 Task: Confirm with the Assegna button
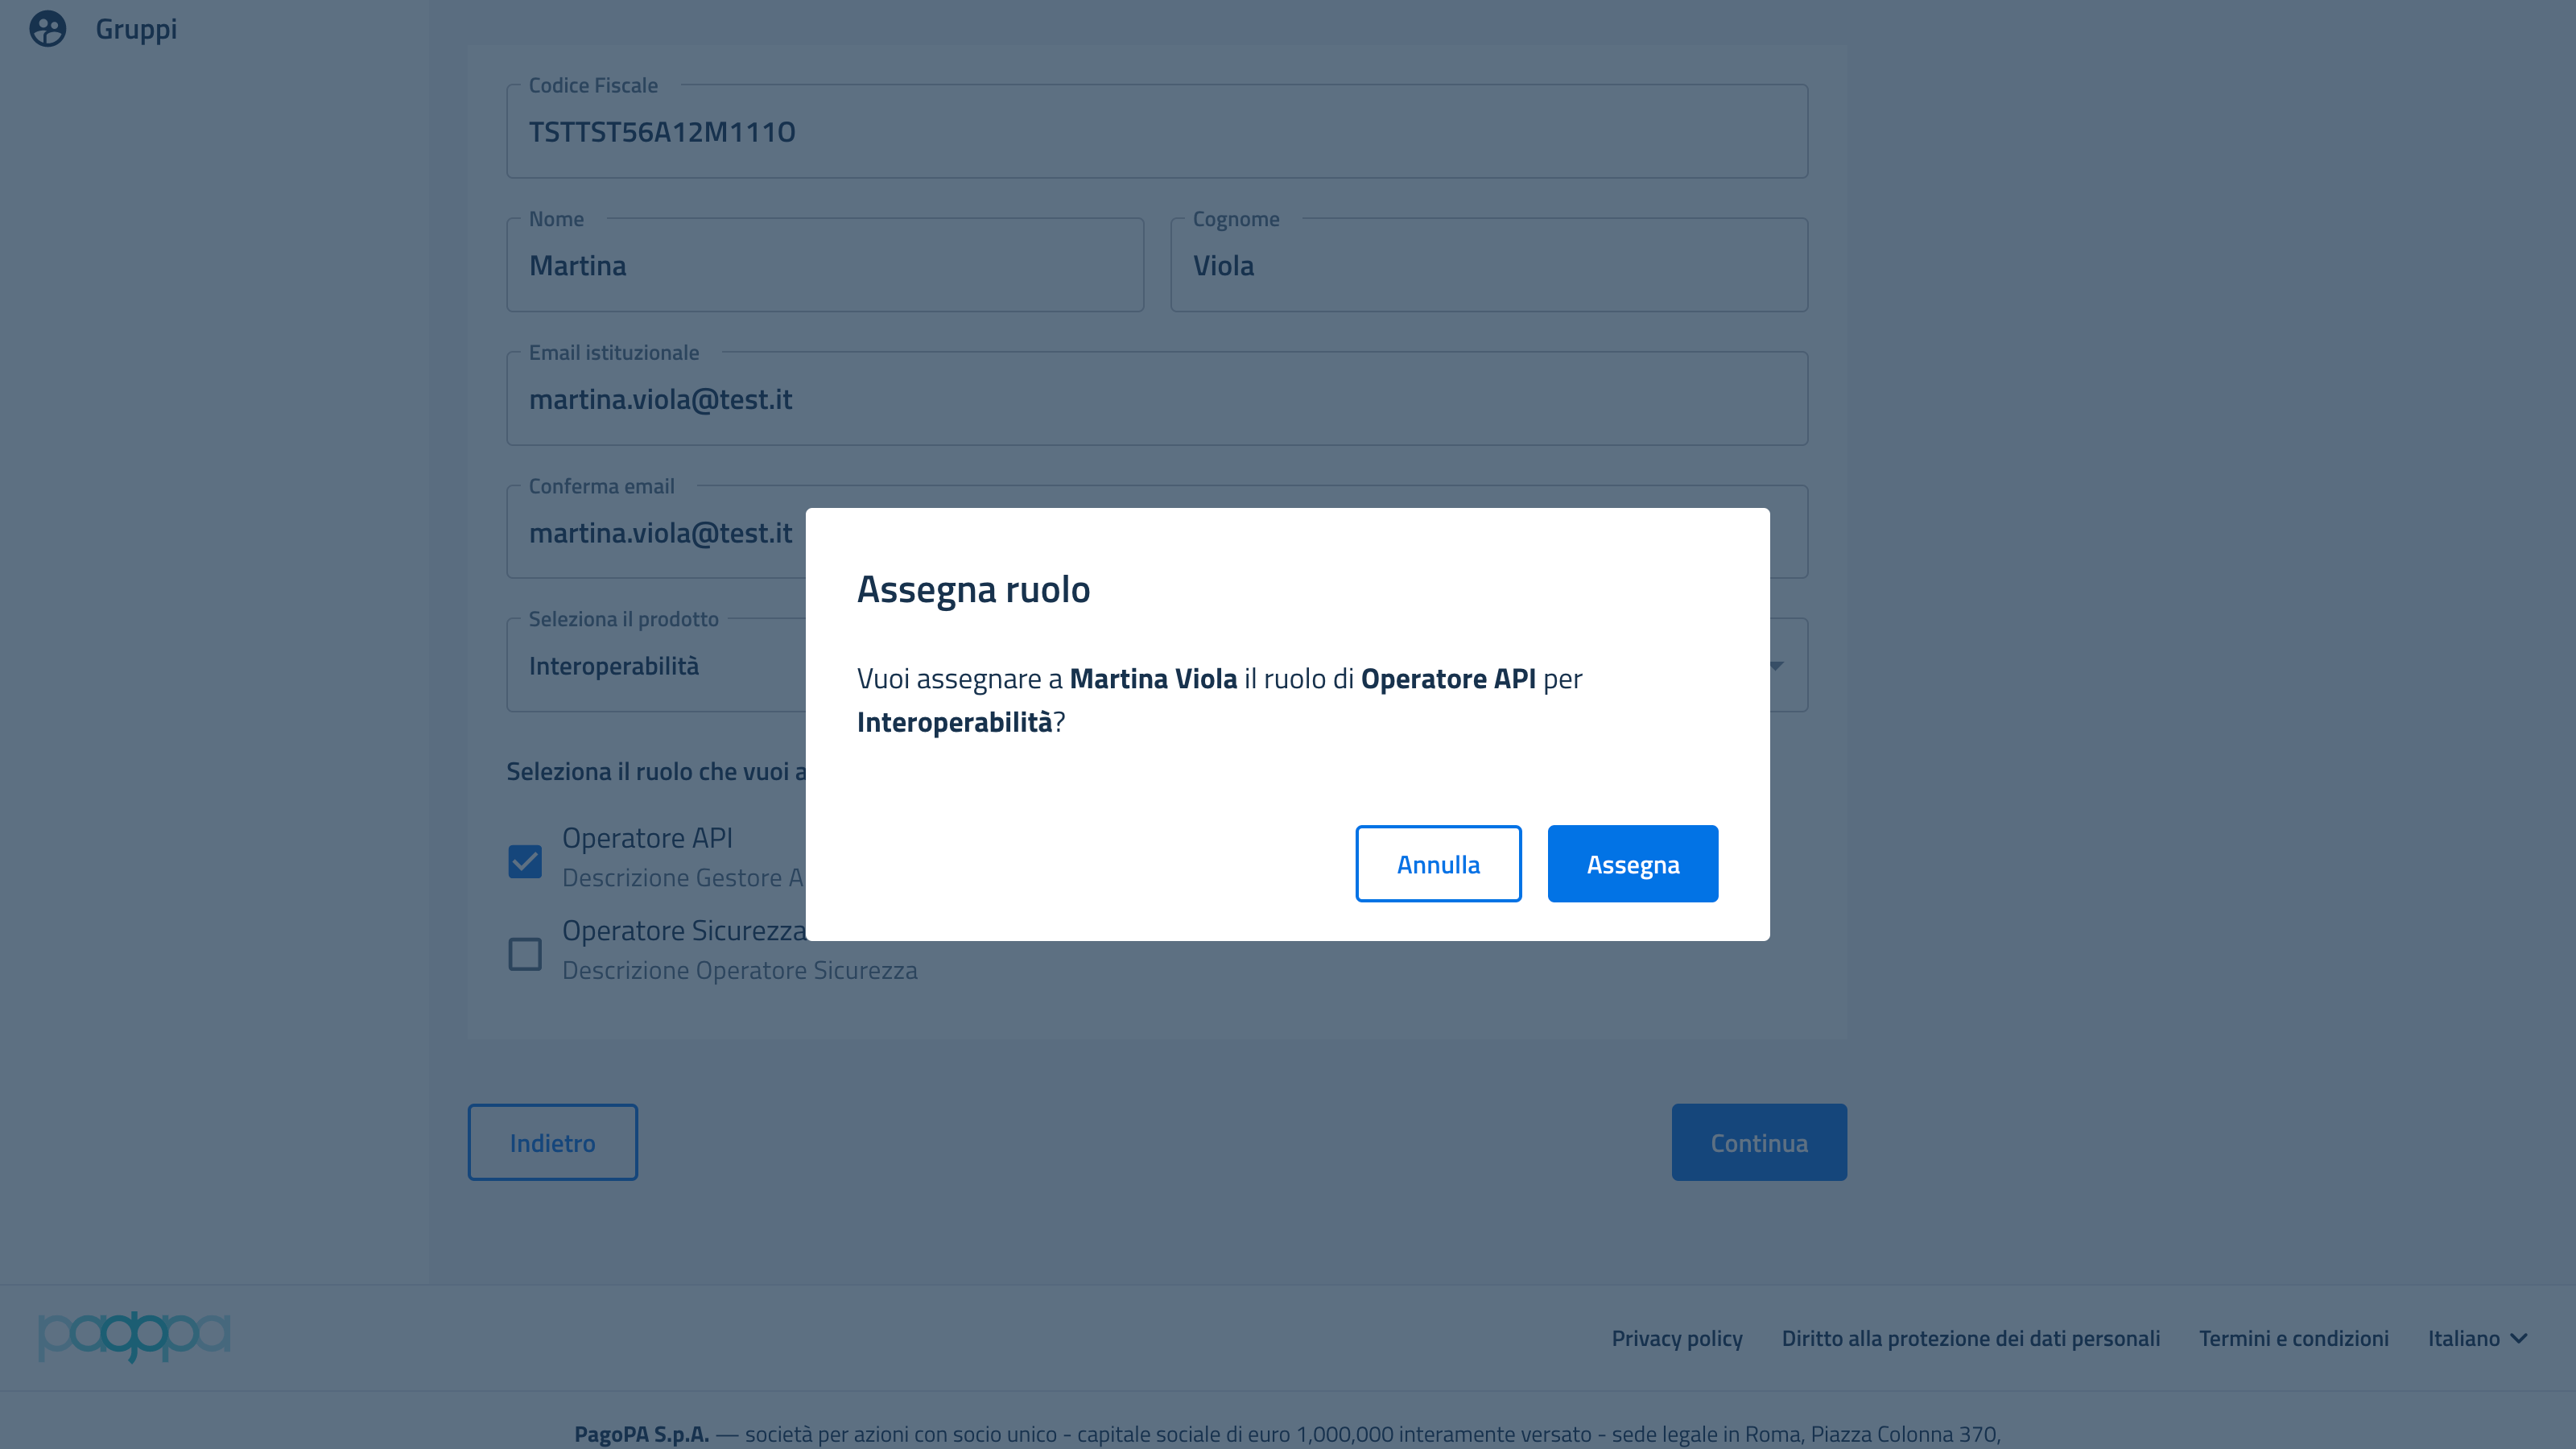[1633, 864]
